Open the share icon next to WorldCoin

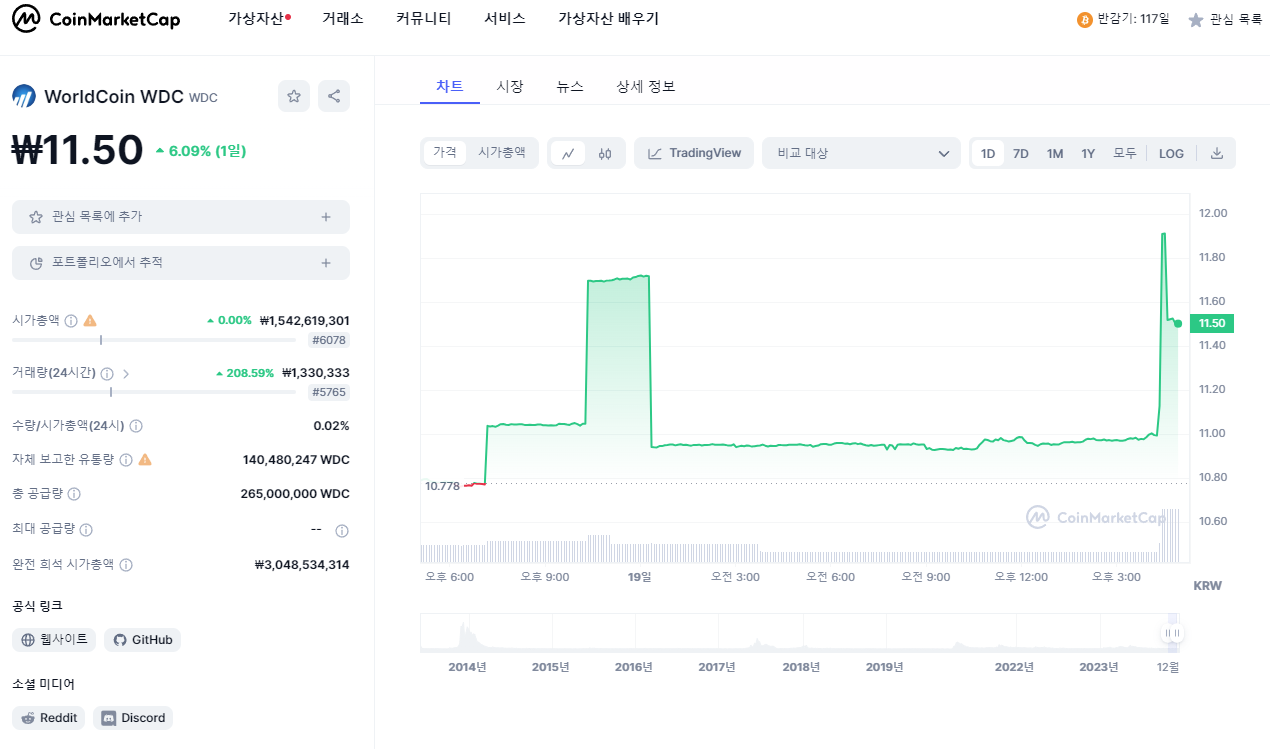click(334, 96)
